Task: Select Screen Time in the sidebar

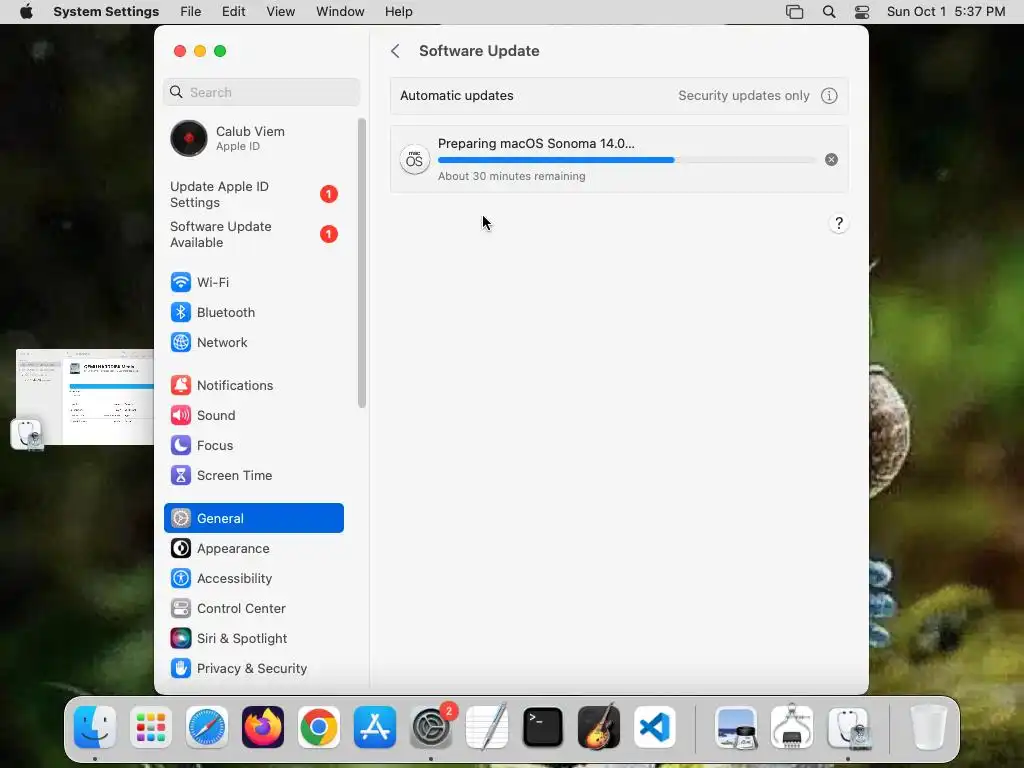Action: (253, 475)
